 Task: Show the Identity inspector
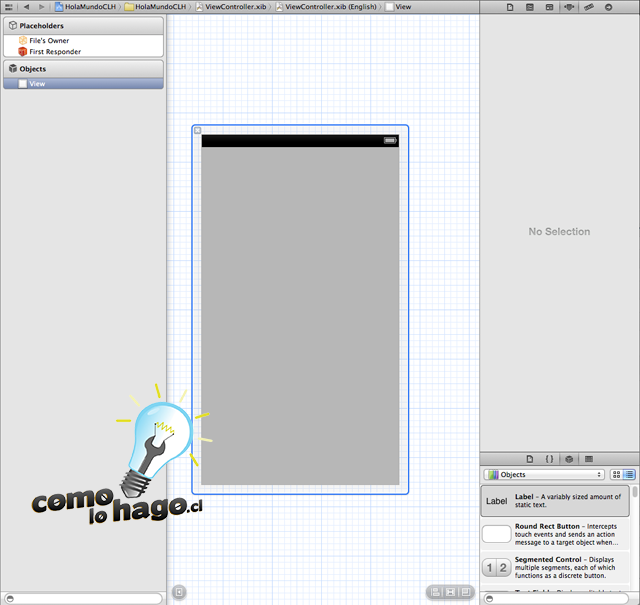click(549, 7)
